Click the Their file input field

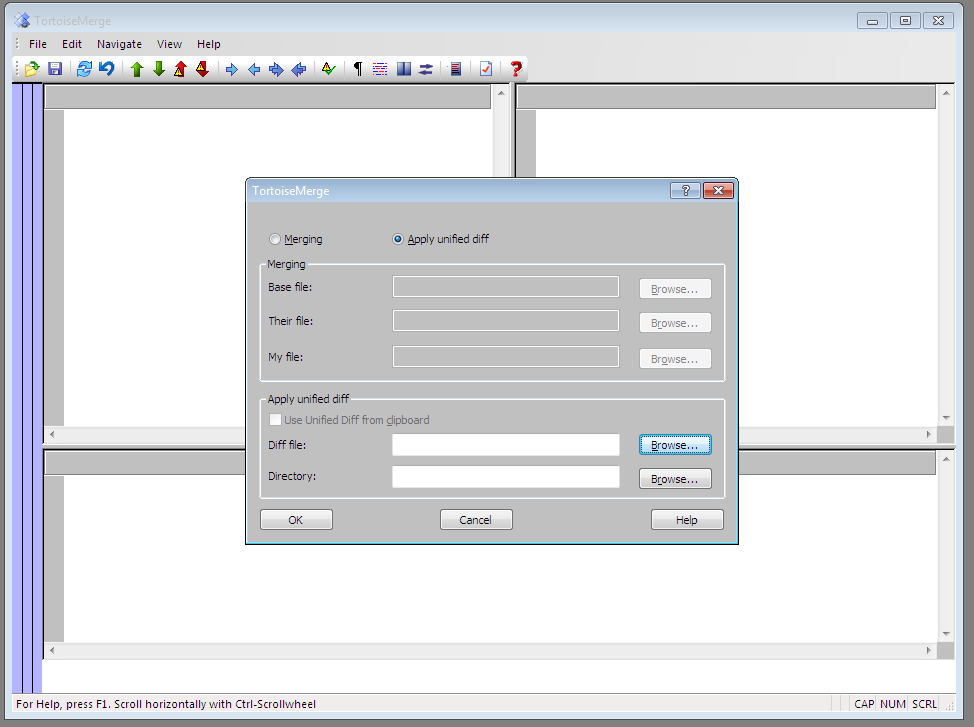tap(506, 321)
